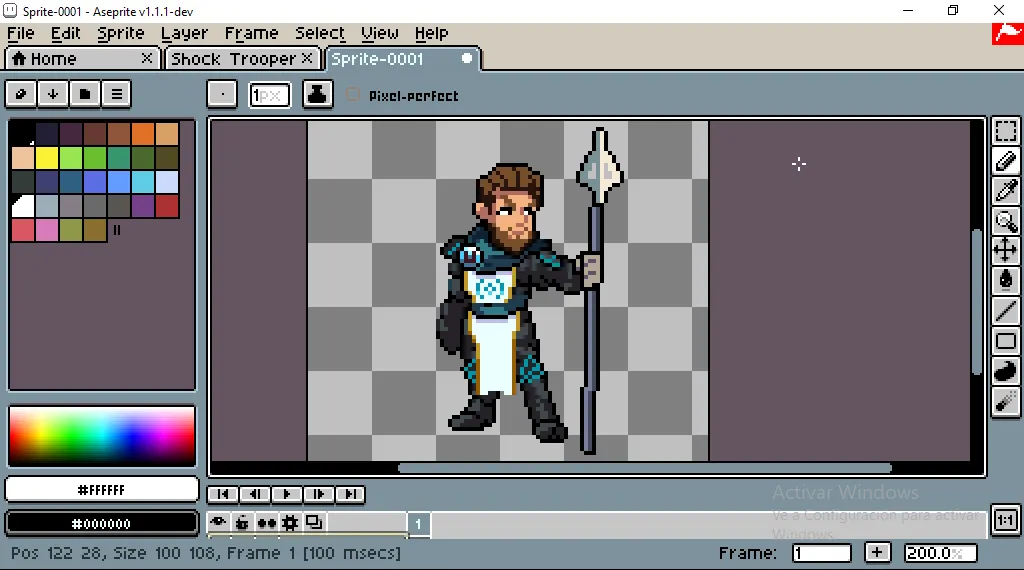1024x570 pixels.
Task: Select frame 1 in the timeline
Action: (419, 524)
